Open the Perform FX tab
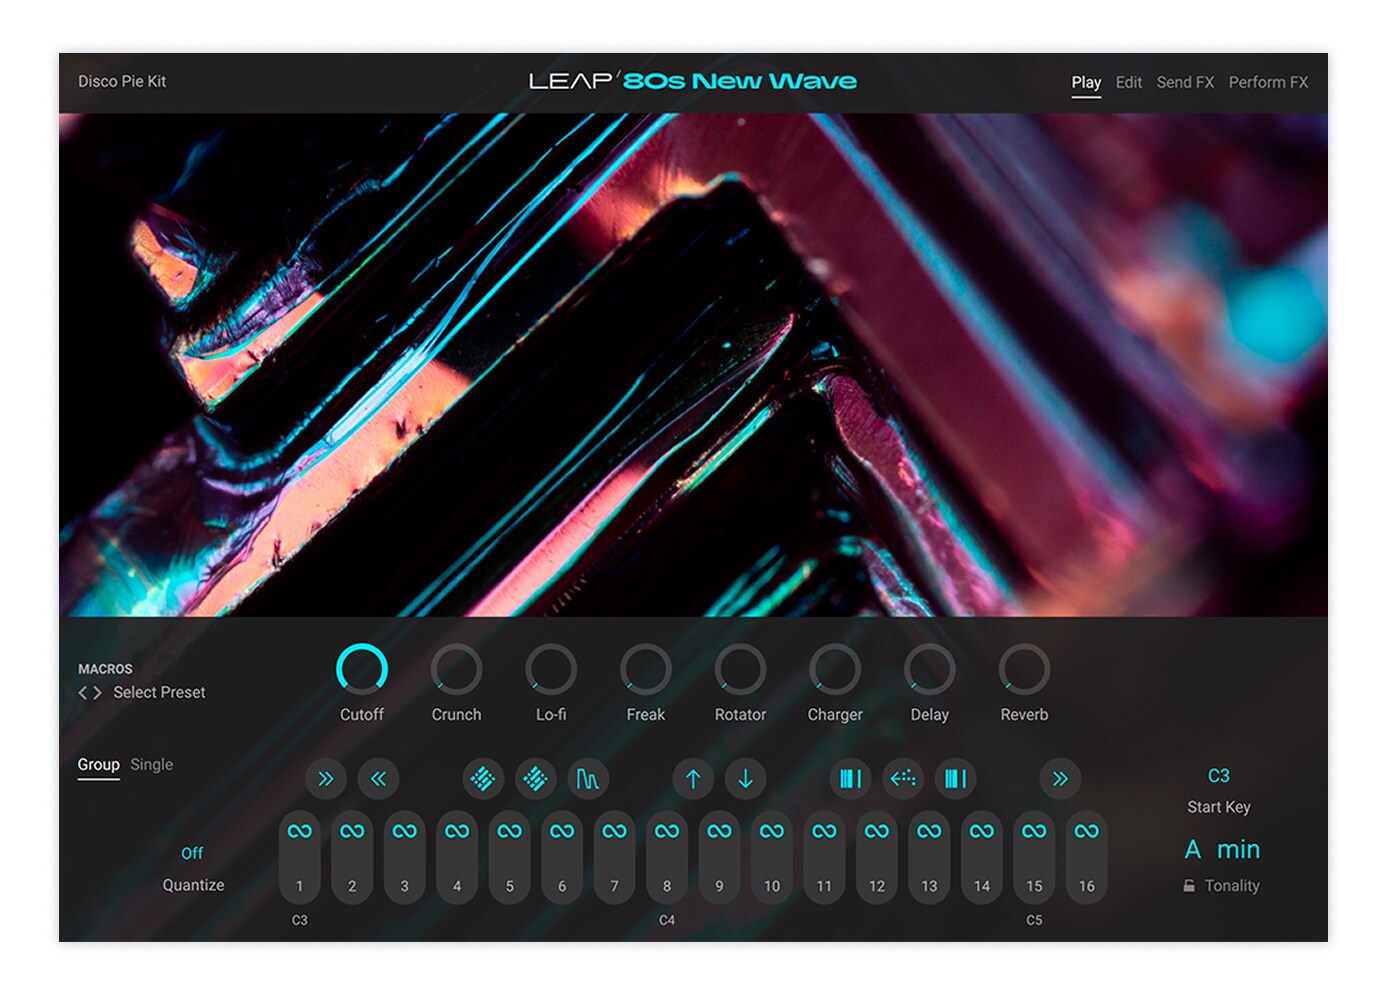 click(x=1268, y=82)
